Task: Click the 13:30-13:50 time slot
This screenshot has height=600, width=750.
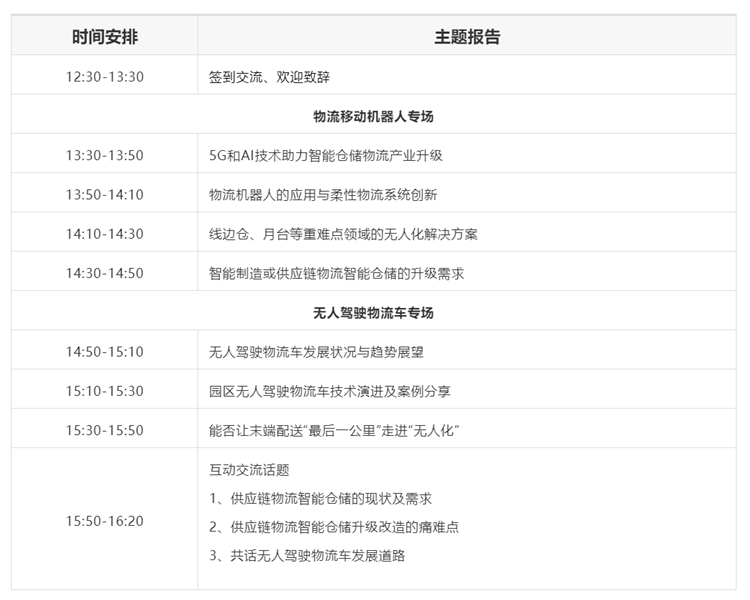Action: (x=105, y=155)
